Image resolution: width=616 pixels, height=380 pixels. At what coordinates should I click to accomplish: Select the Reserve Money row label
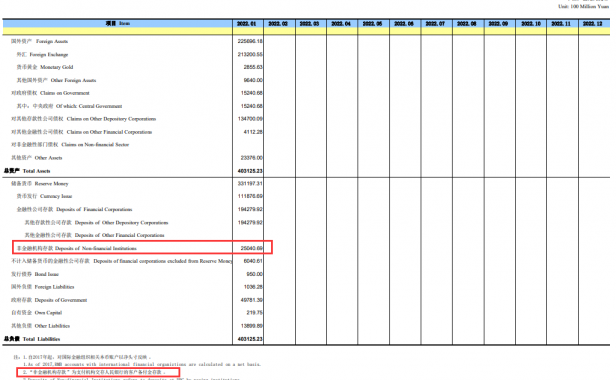click(40, 184)
